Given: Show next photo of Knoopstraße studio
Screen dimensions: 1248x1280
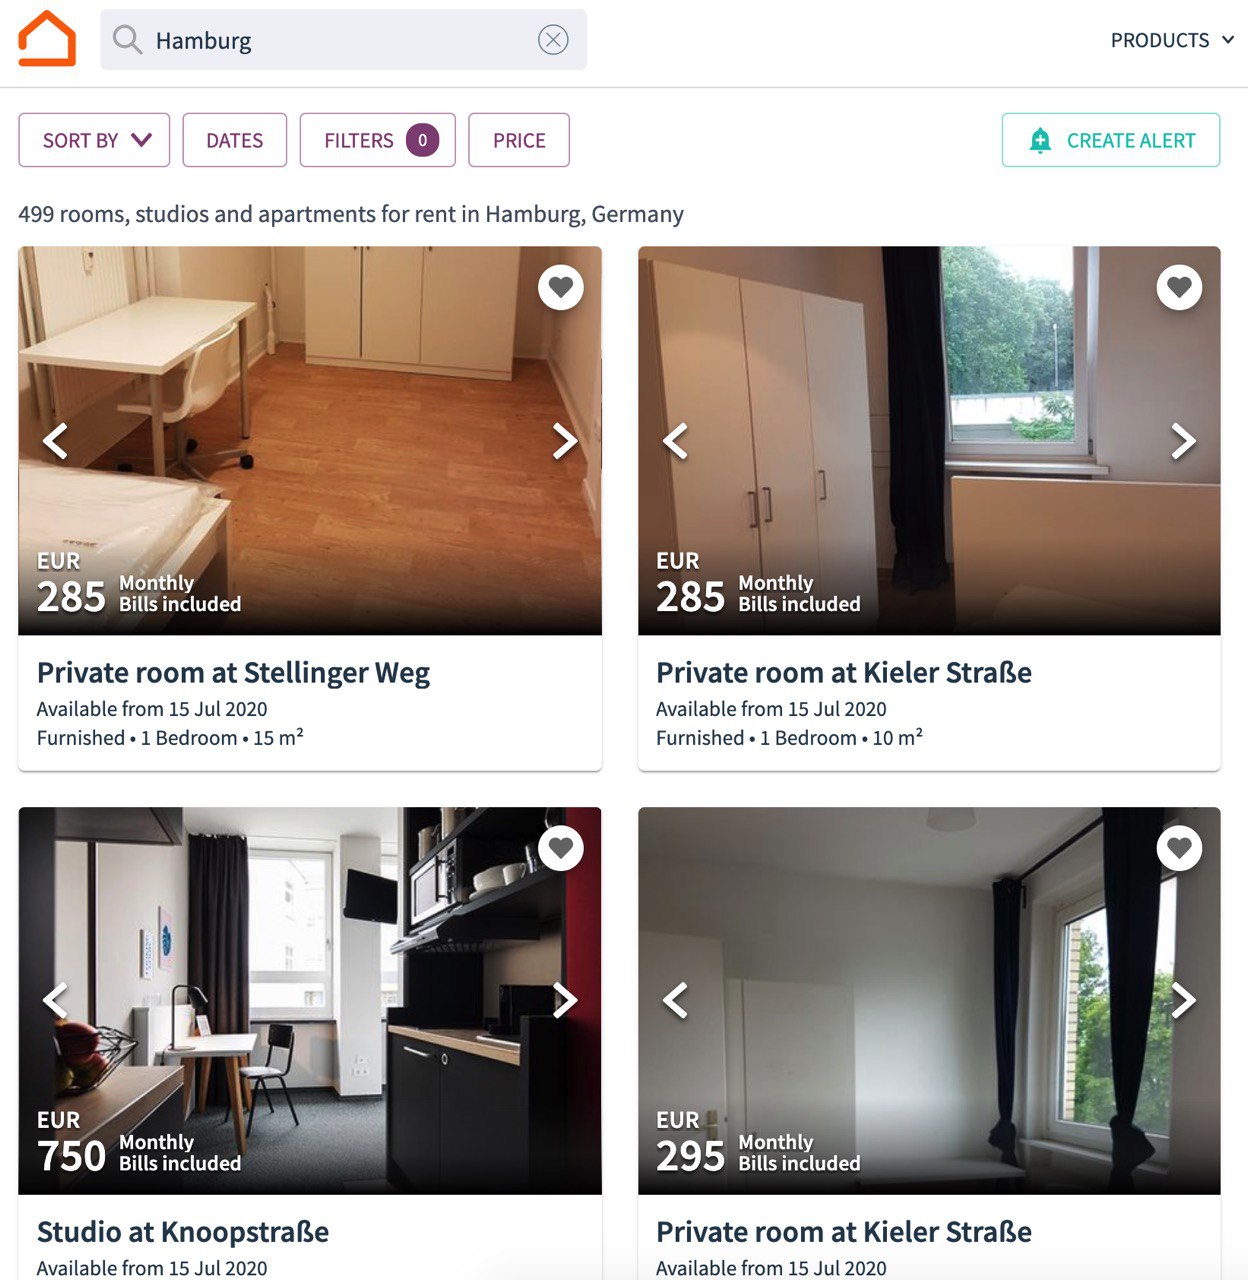Looking at the screenshot, I should click(565, 1000).
